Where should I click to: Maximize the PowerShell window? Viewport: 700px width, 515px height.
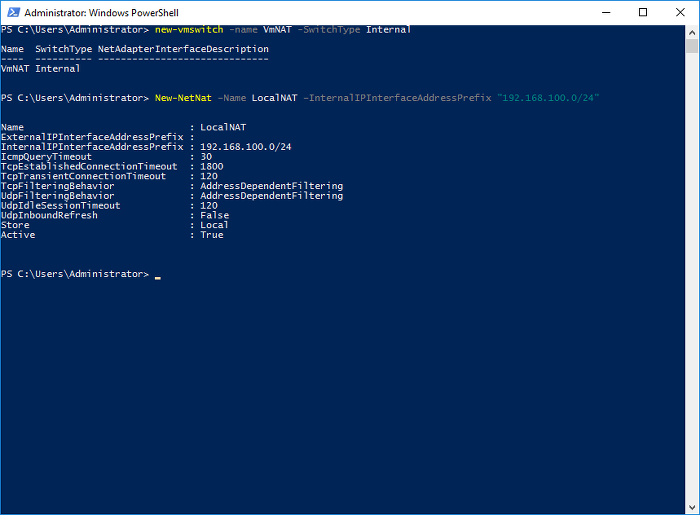[643, 12]
